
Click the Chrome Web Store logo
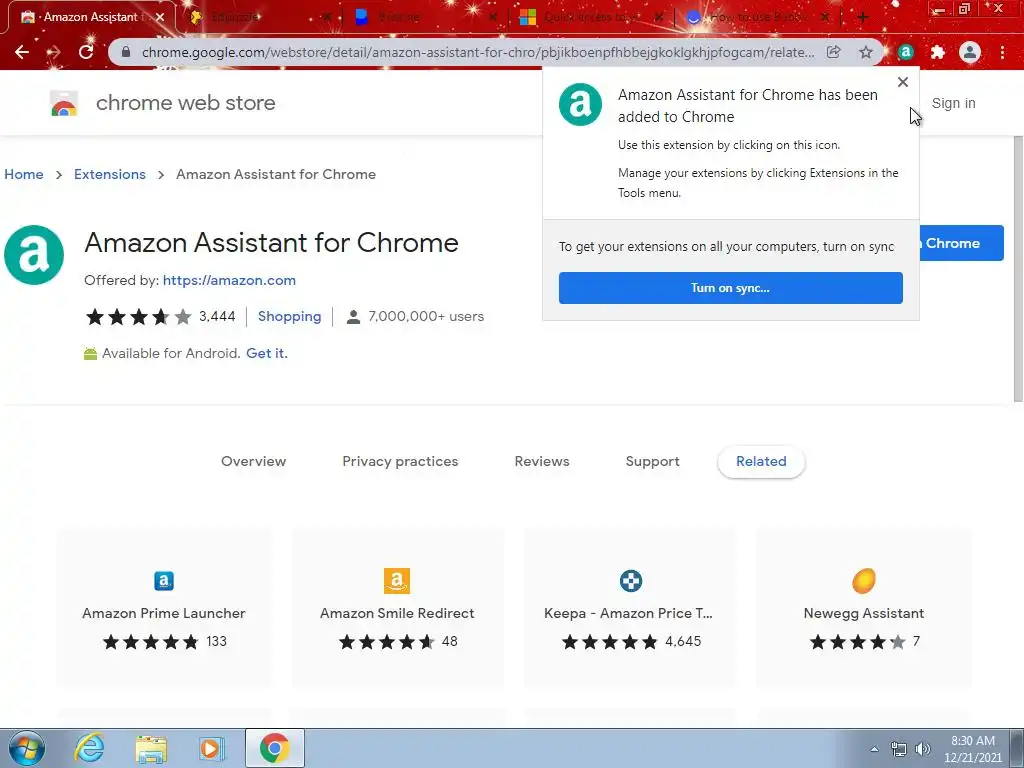[x=64, y=103]
